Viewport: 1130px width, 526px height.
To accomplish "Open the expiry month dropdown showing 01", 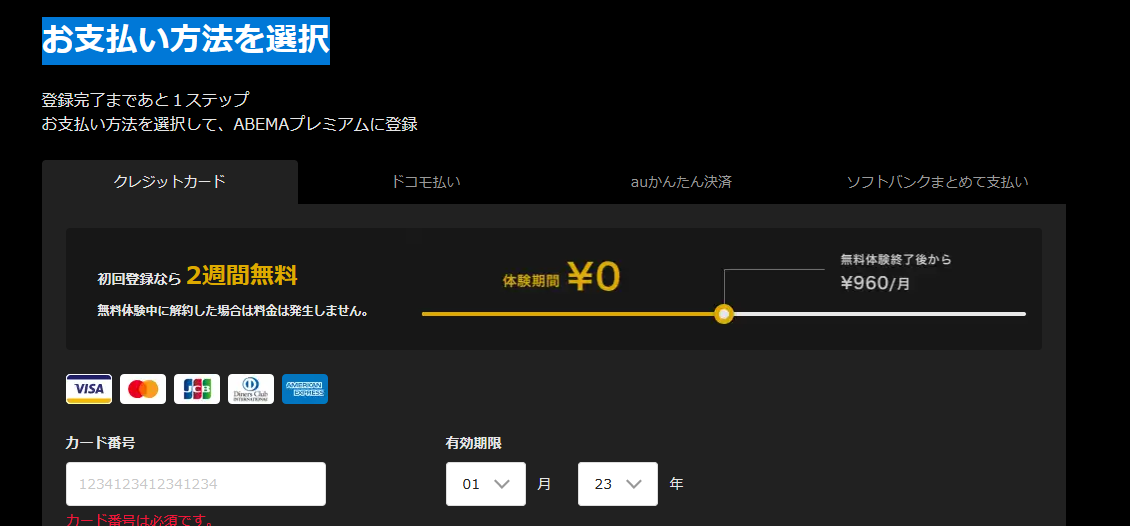I will pos(486,484).
